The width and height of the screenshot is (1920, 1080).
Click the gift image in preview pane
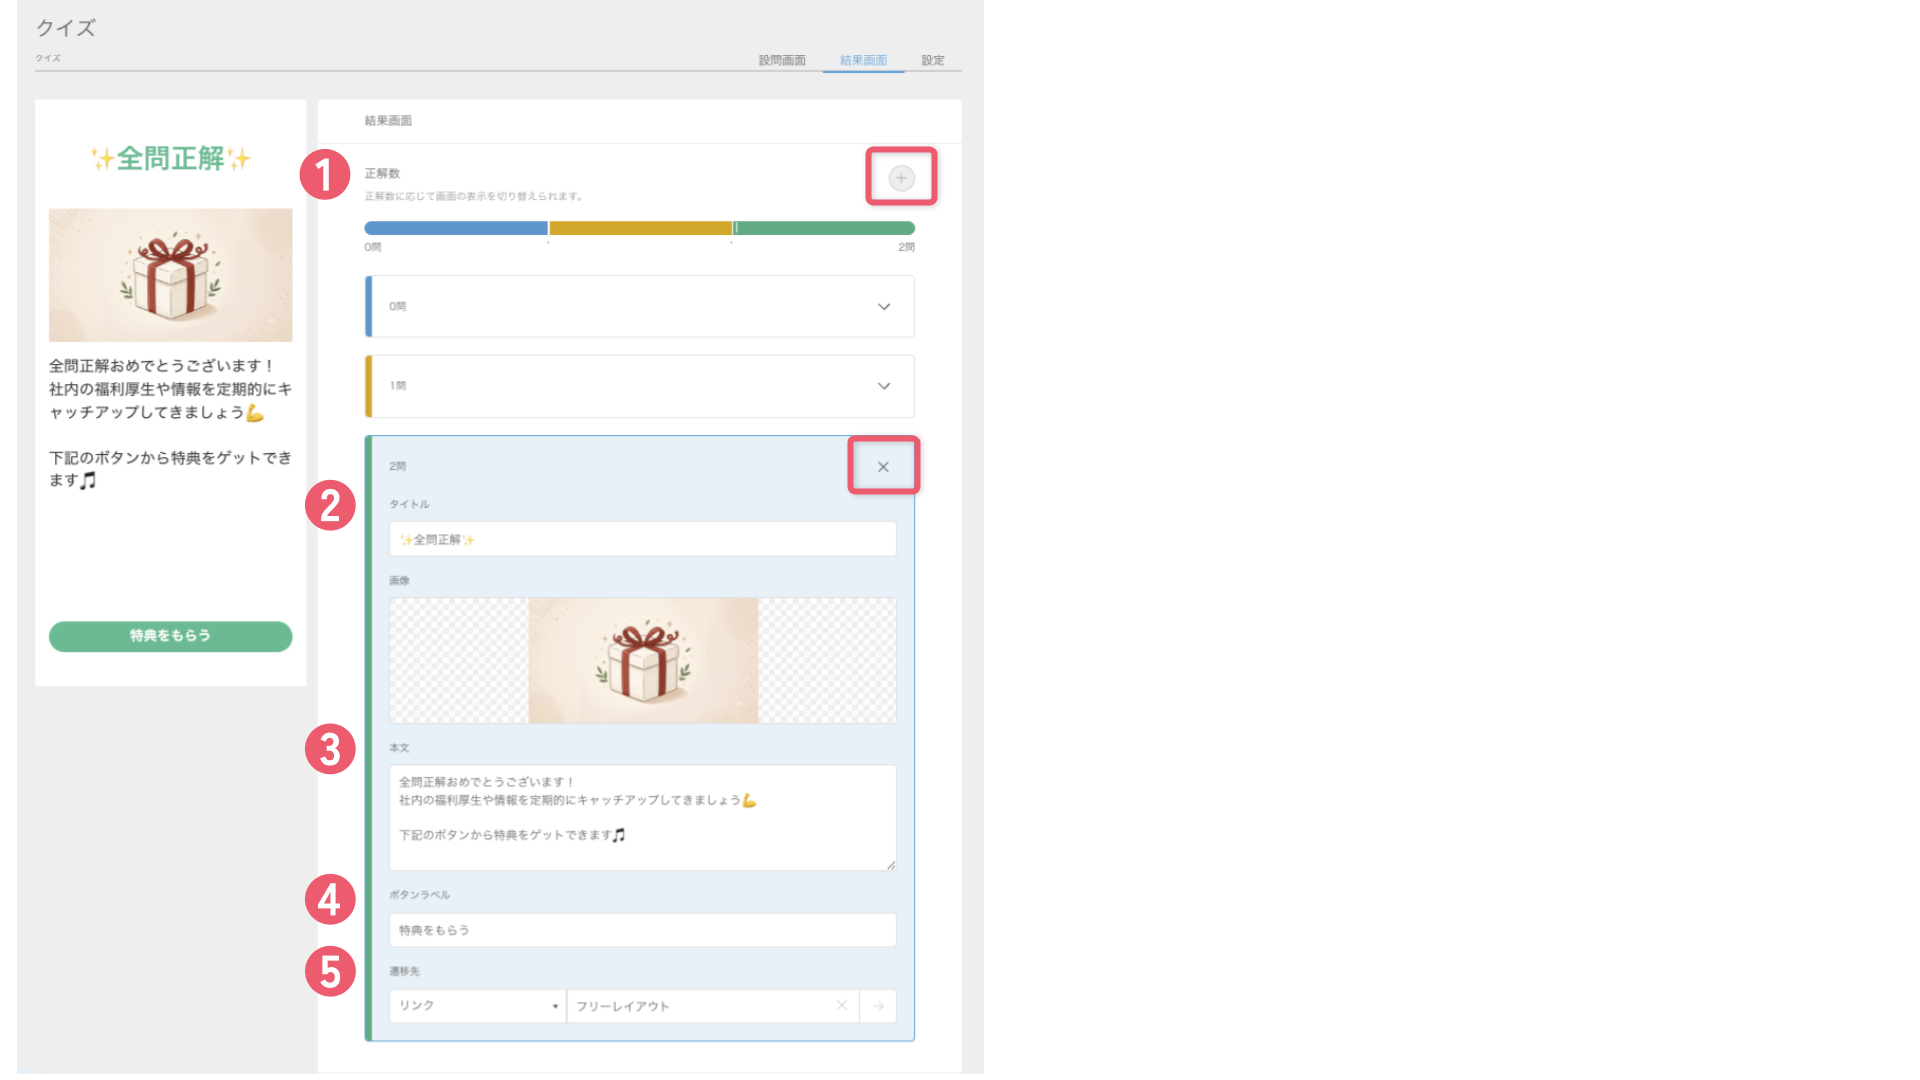pyautogui.click(x=171, y=275)
